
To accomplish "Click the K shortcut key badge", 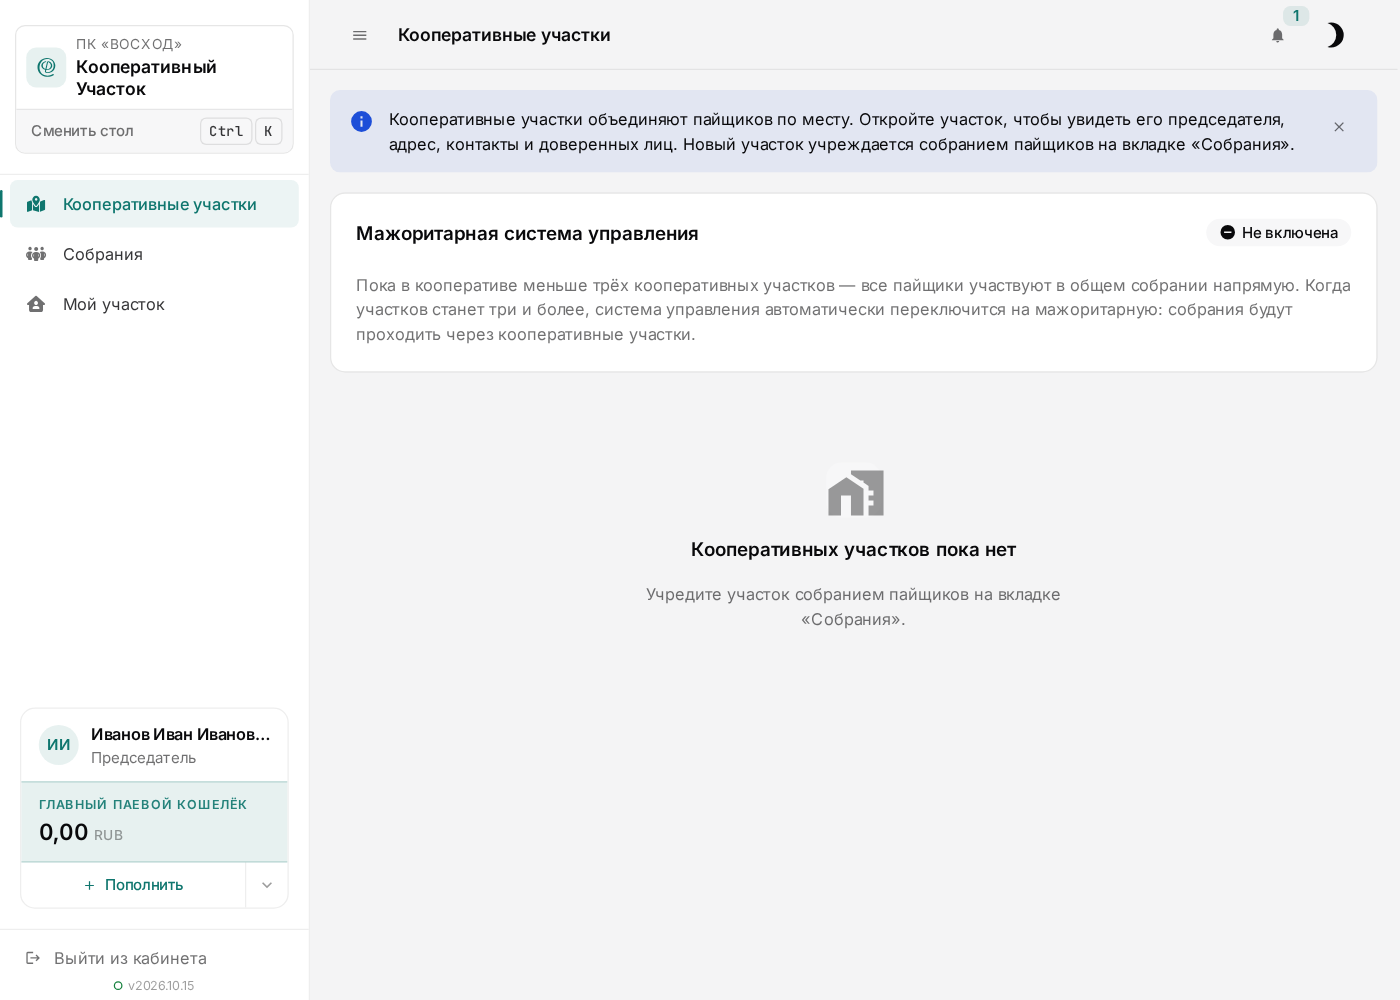I will (268, 131).
